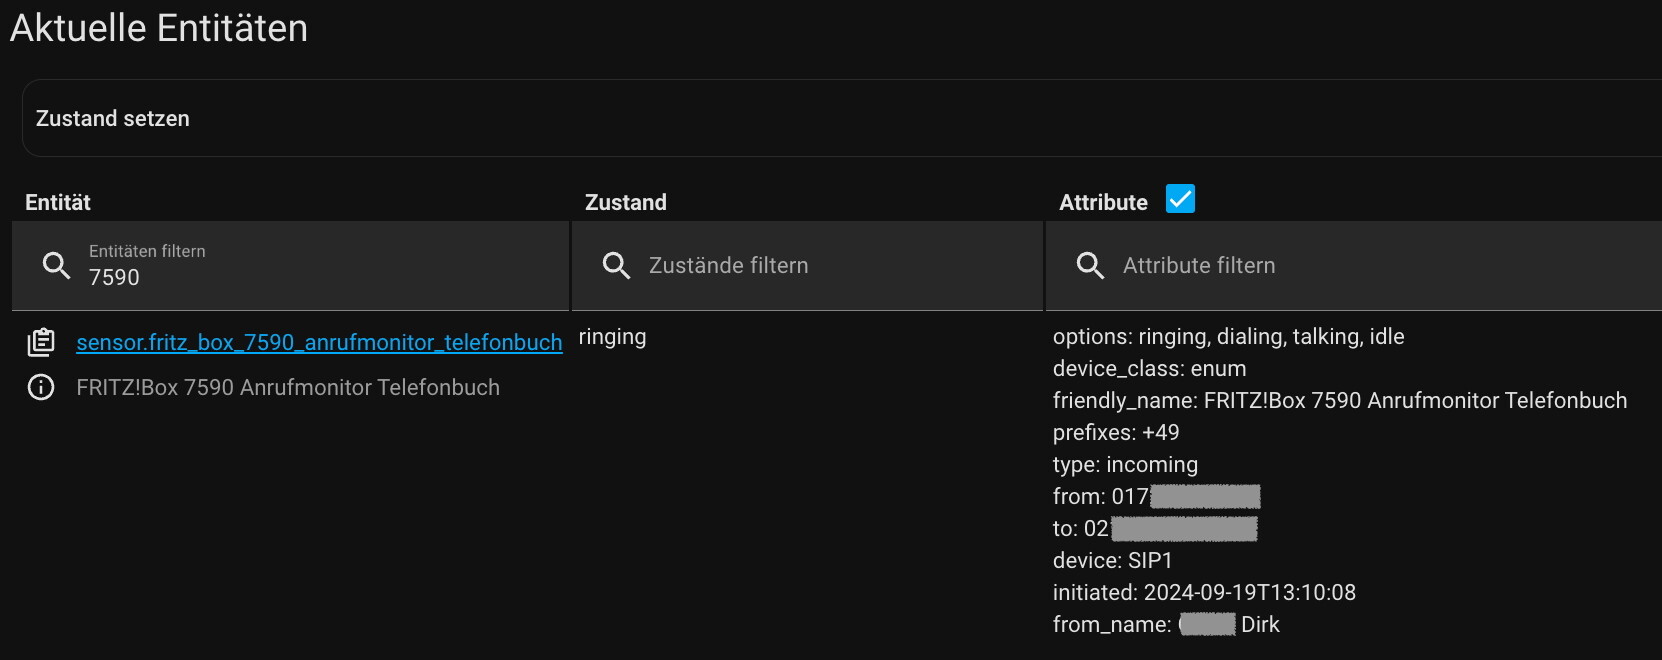Click the options attribute line

(1228, 337)
